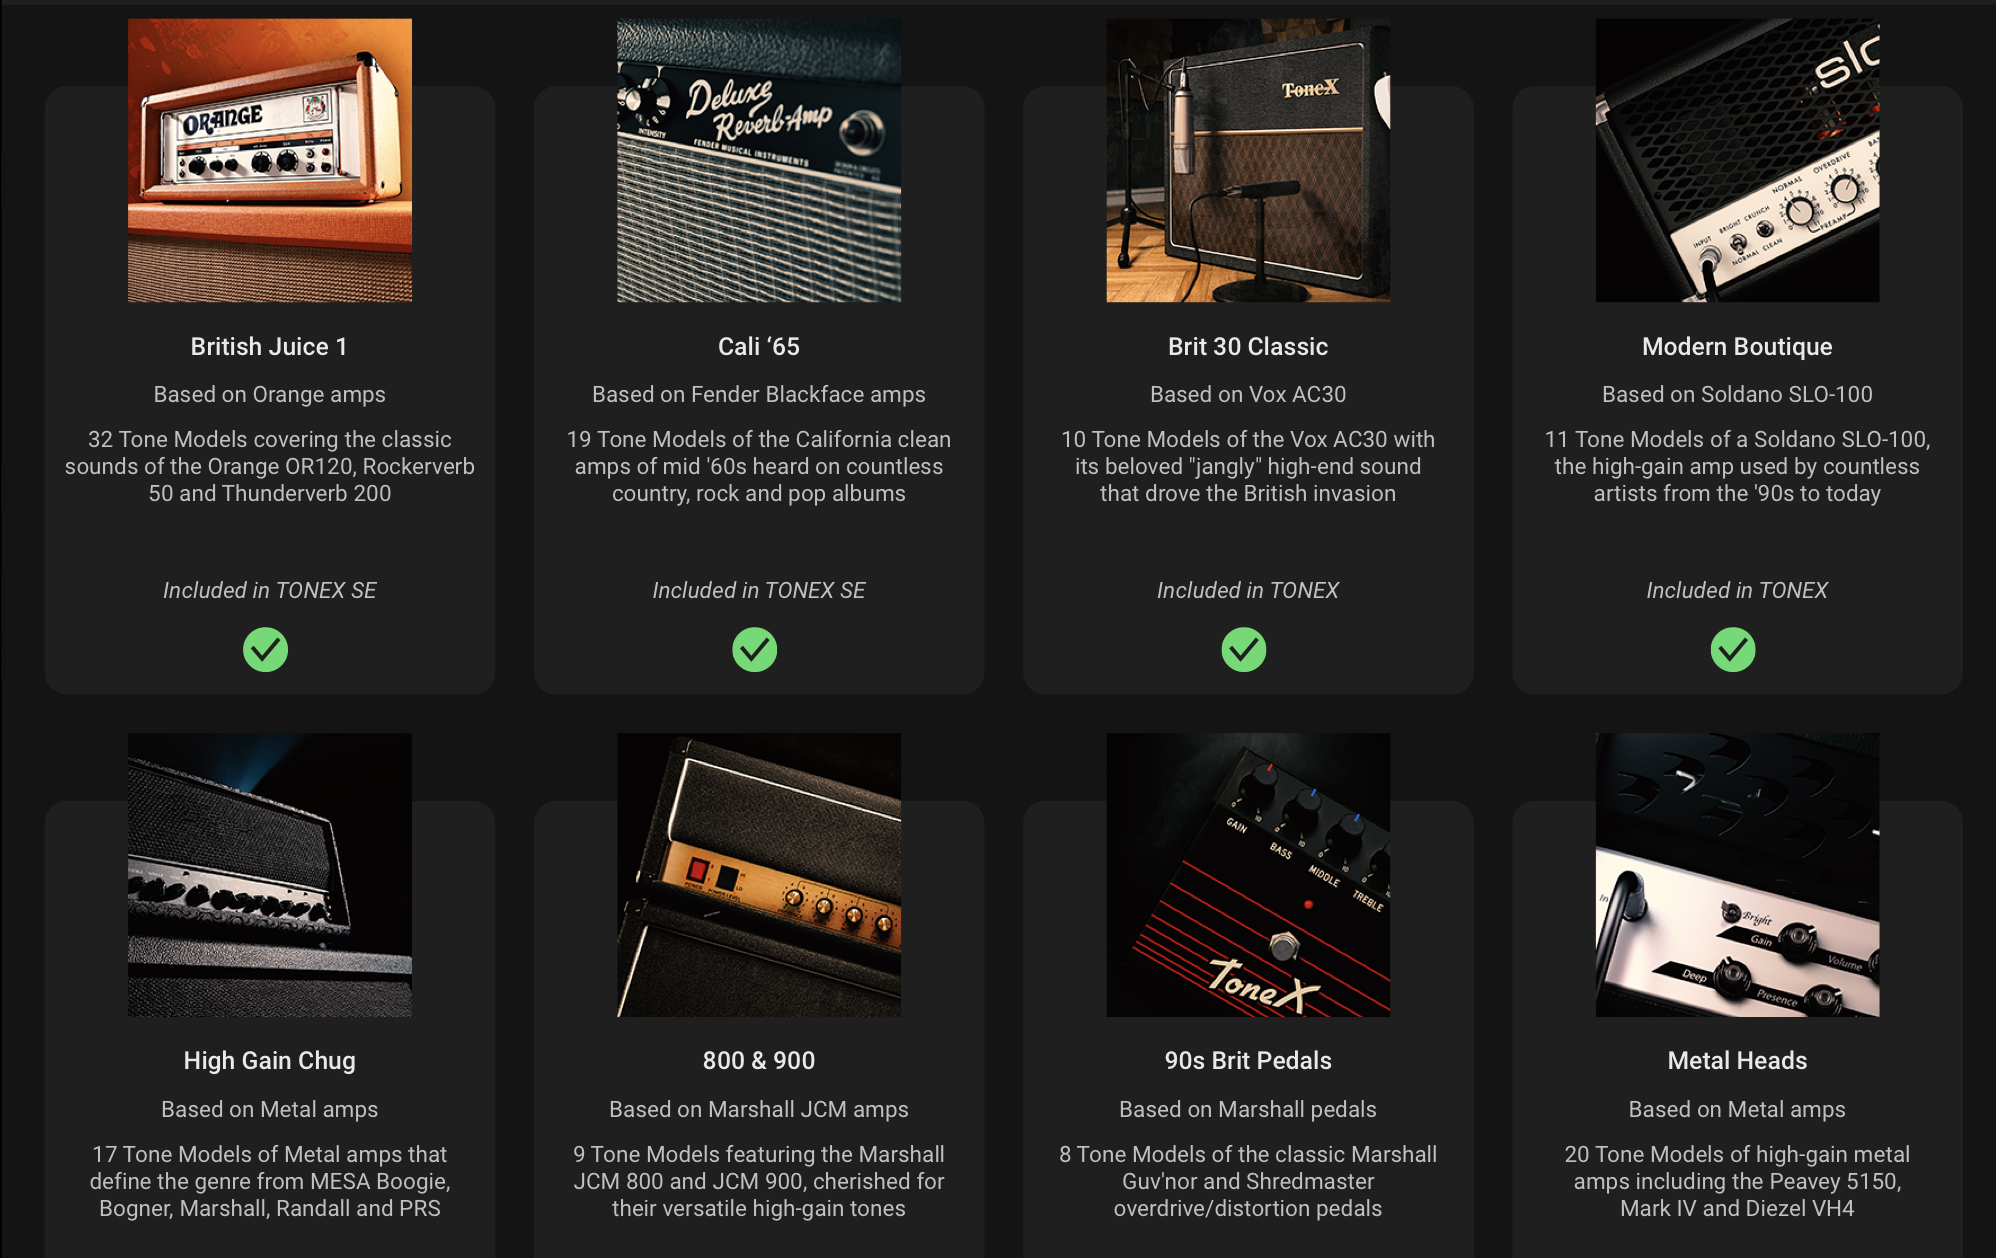Open the High Gain Chug amp image
This screenshot has width=1996, height=1258.
click(x=270, y=875)
